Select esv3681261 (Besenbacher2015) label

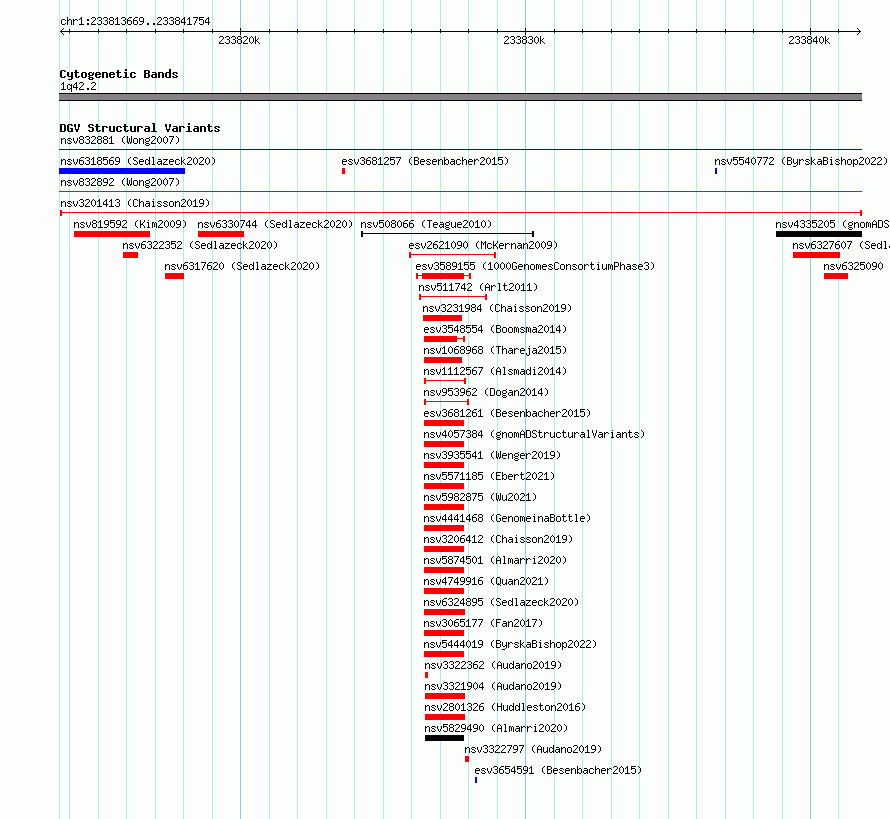[x=507, y=413]
